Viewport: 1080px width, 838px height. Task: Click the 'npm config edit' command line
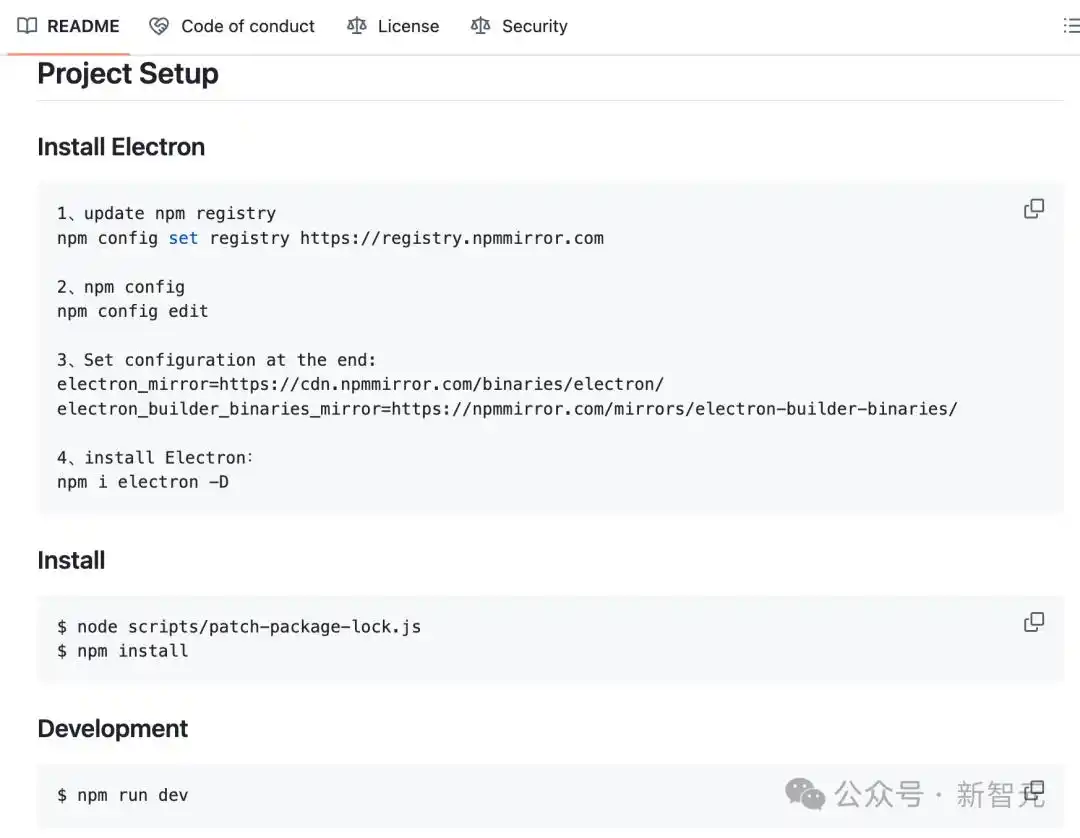click(x=133, y=311)
